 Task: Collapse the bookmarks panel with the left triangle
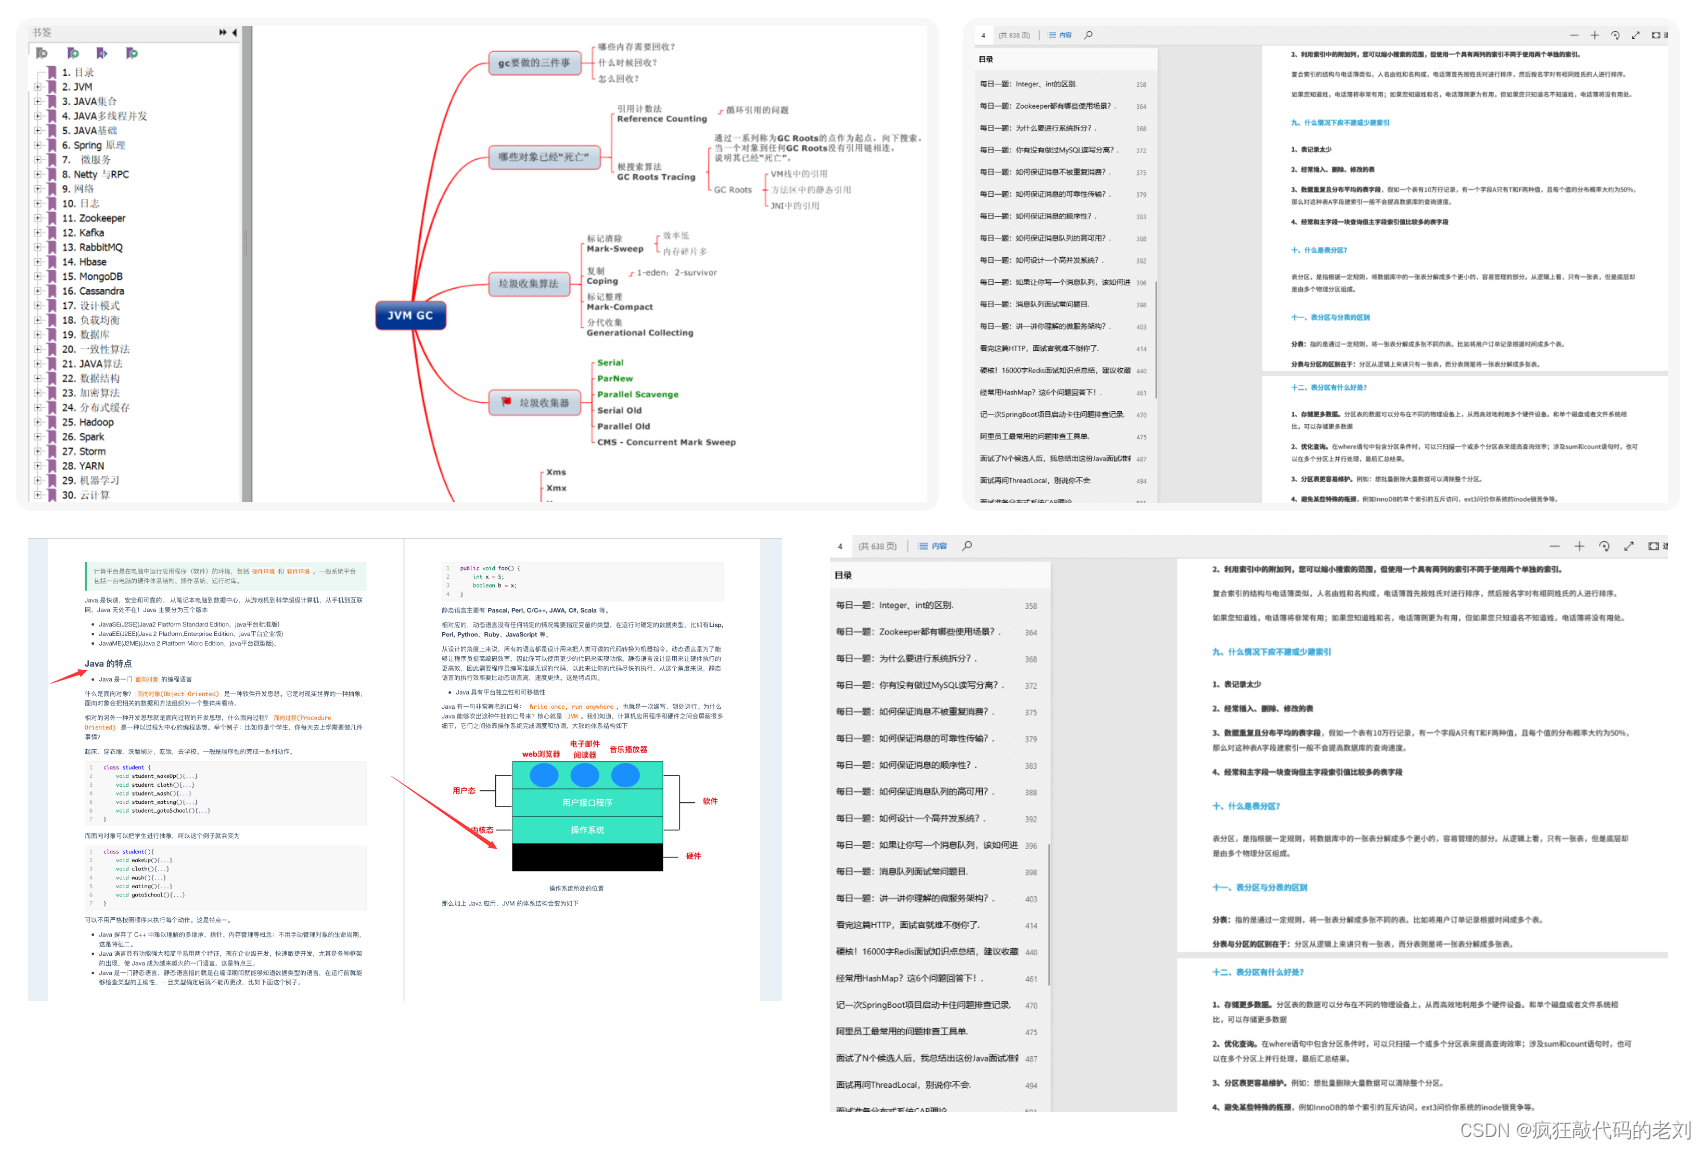[234, 33]
